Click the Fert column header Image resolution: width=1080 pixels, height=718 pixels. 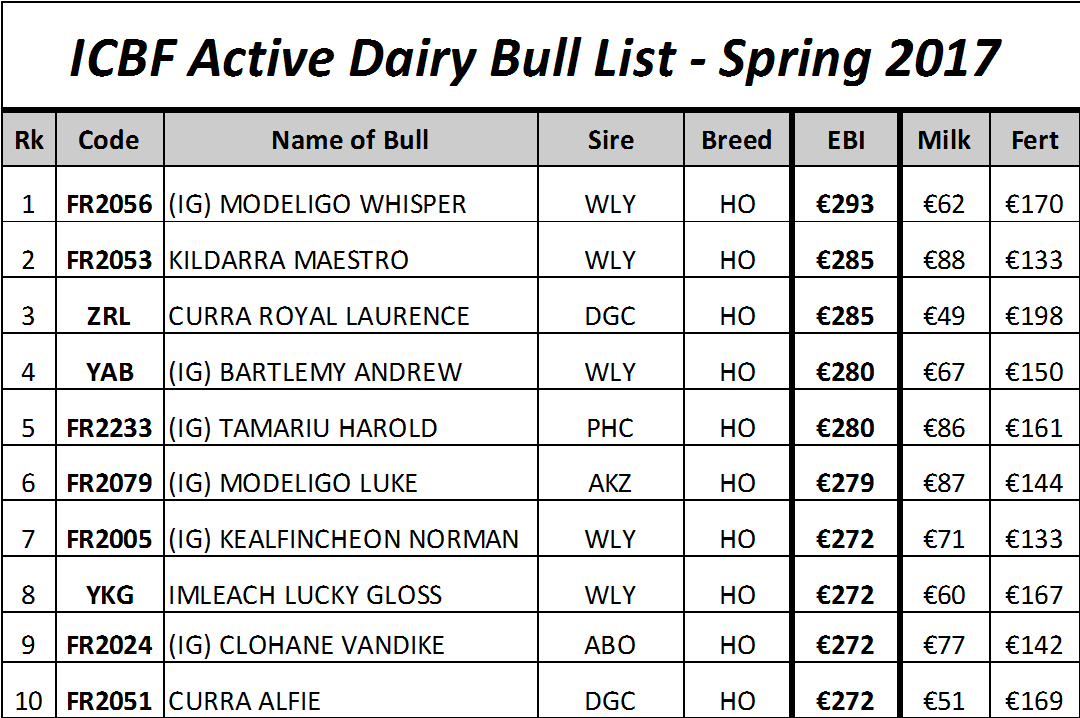point(1035,140)
